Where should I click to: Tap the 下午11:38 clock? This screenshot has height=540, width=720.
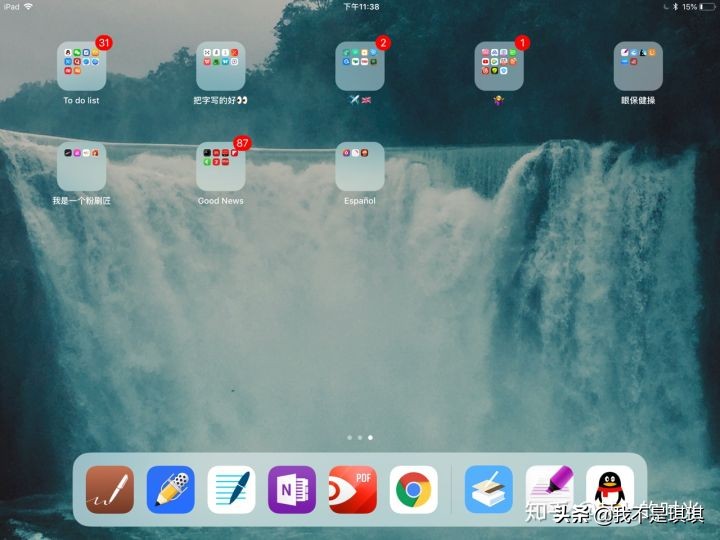point(361,7)
